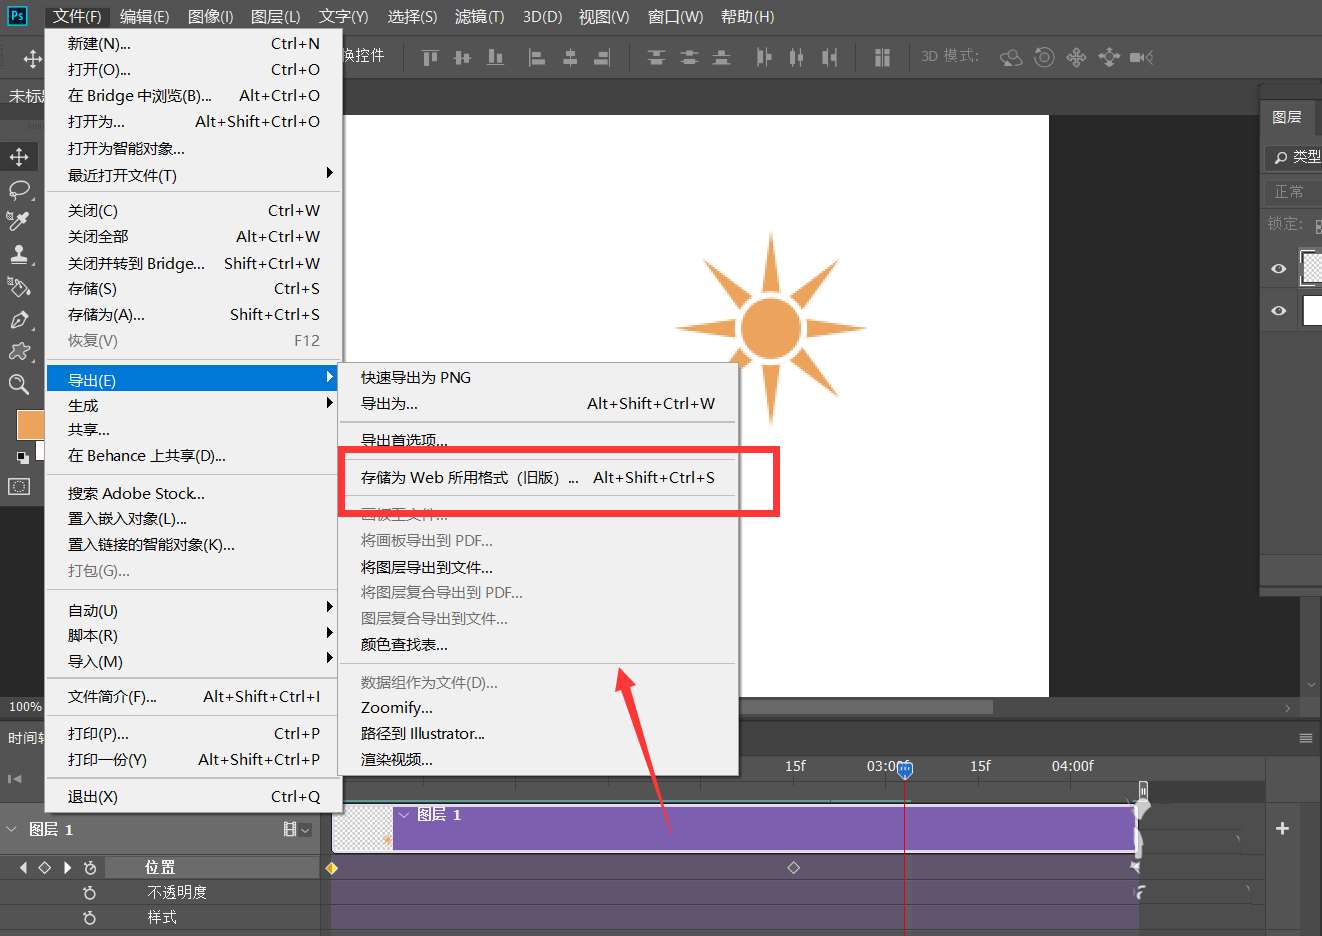1322x936 pixels.
Task: Hide the top layer via eye icon
Action: (1278, 268)
